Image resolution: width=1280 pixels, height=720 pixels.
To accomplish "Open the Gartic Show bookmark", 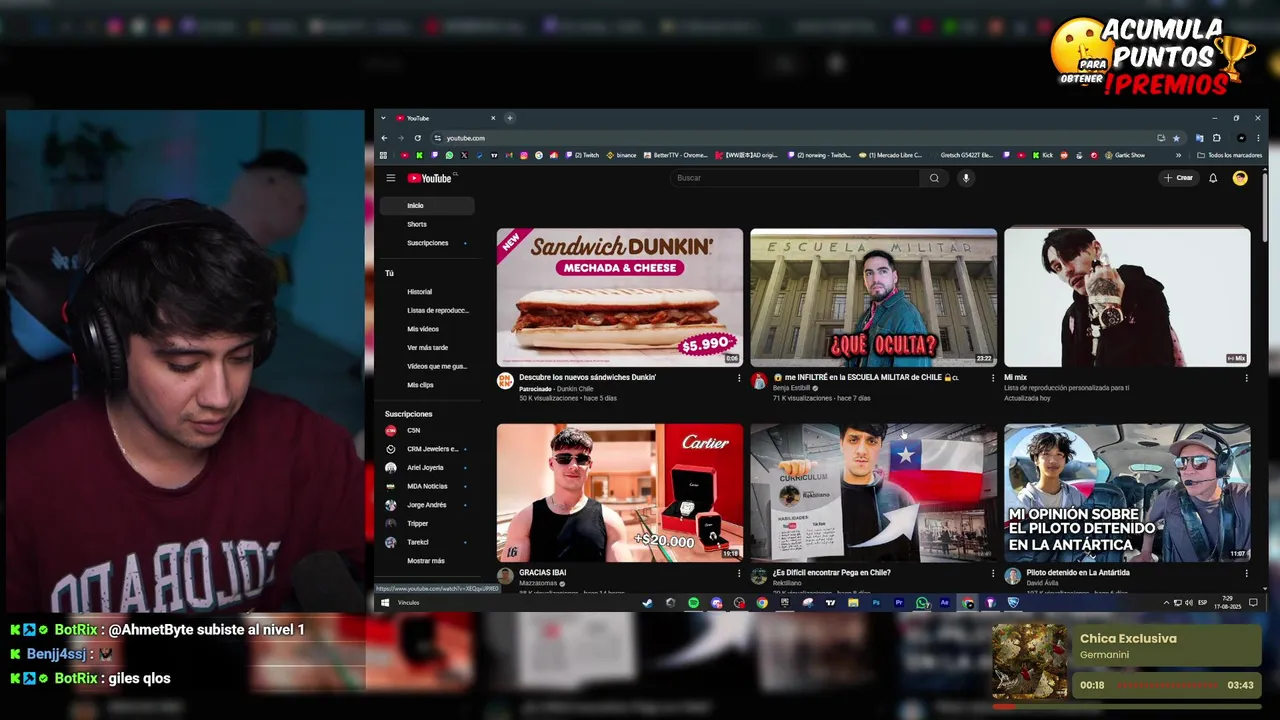I will click(x=1125, y=155).
